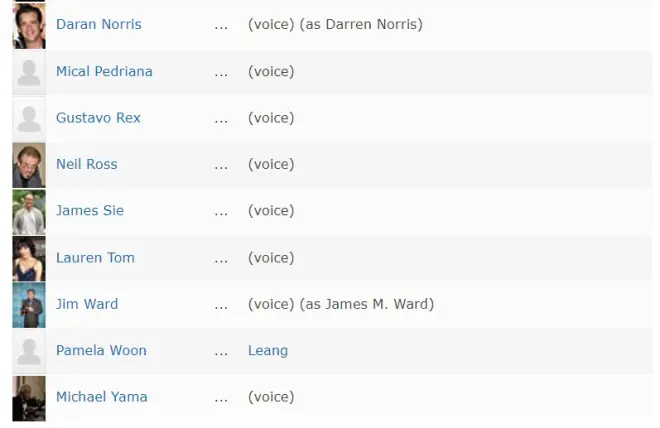Visit the Neil Ross actor link

point(87,164)
